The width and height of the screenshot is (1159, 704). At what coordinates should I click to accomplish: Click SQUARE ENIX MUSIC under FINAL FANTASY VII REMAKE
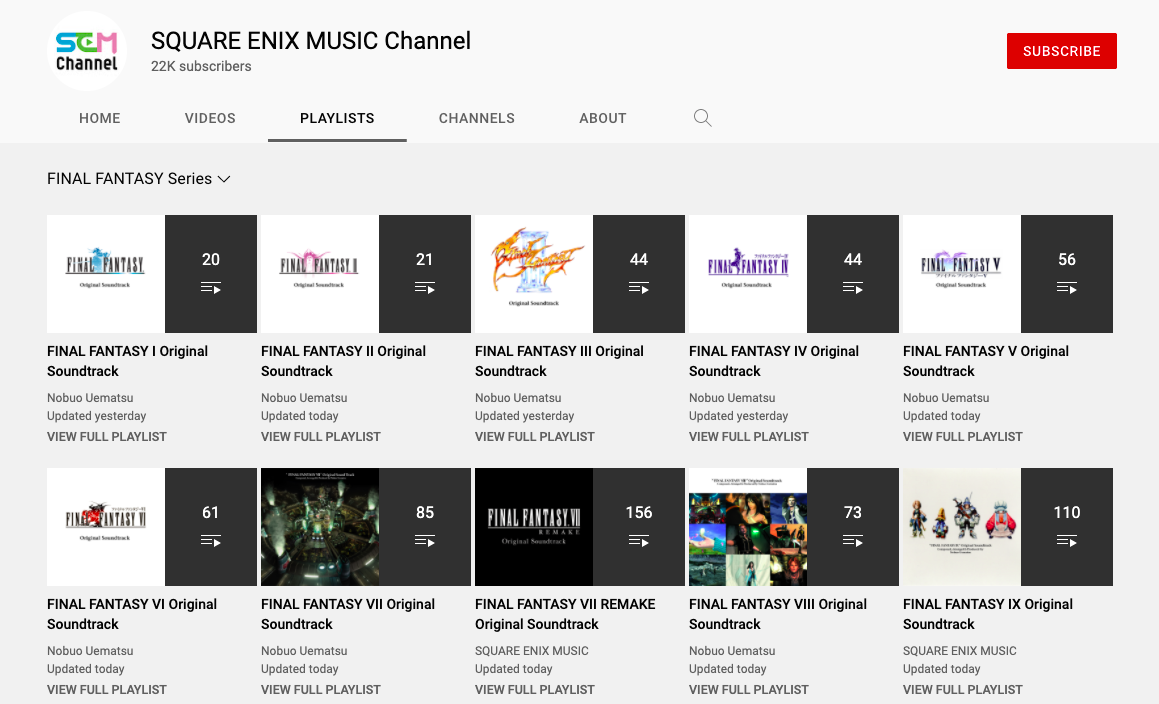[x=531, y=651]
